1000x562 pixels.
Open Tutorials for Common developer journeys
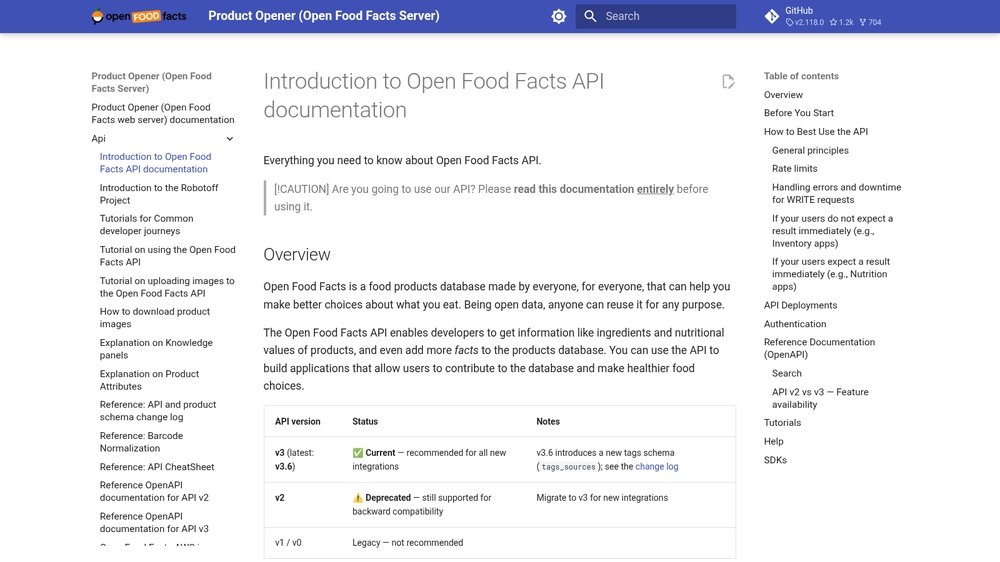pos(146,225)
